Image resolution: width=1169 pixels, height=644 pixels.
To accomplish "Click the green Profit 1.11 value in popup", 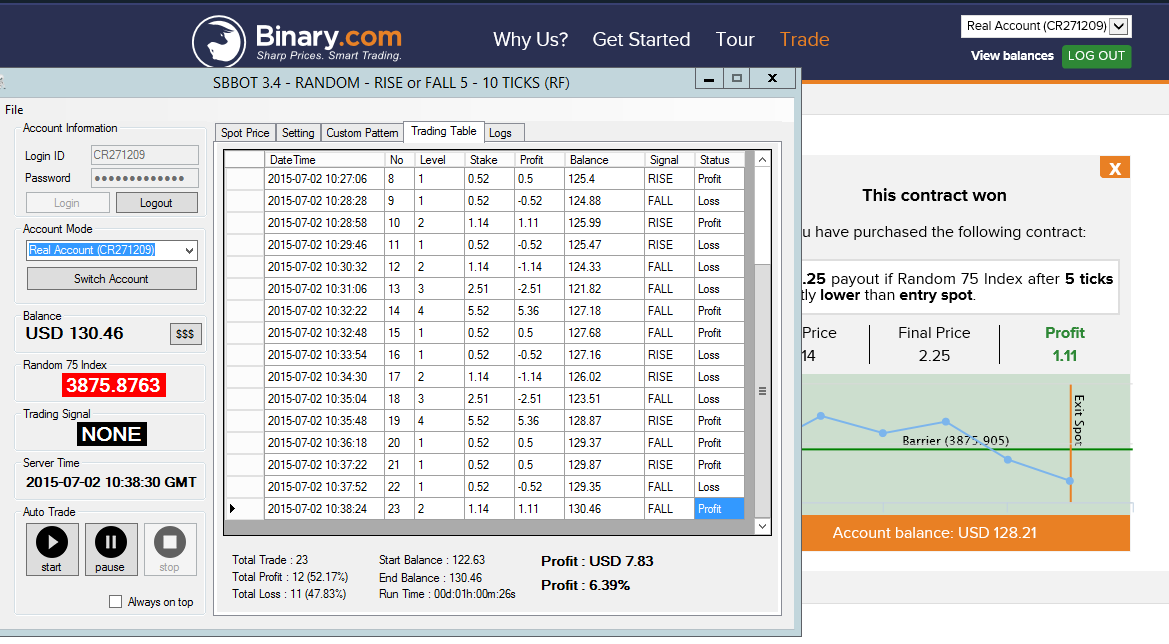I will pyautogui.click(x=1065, y=356).
